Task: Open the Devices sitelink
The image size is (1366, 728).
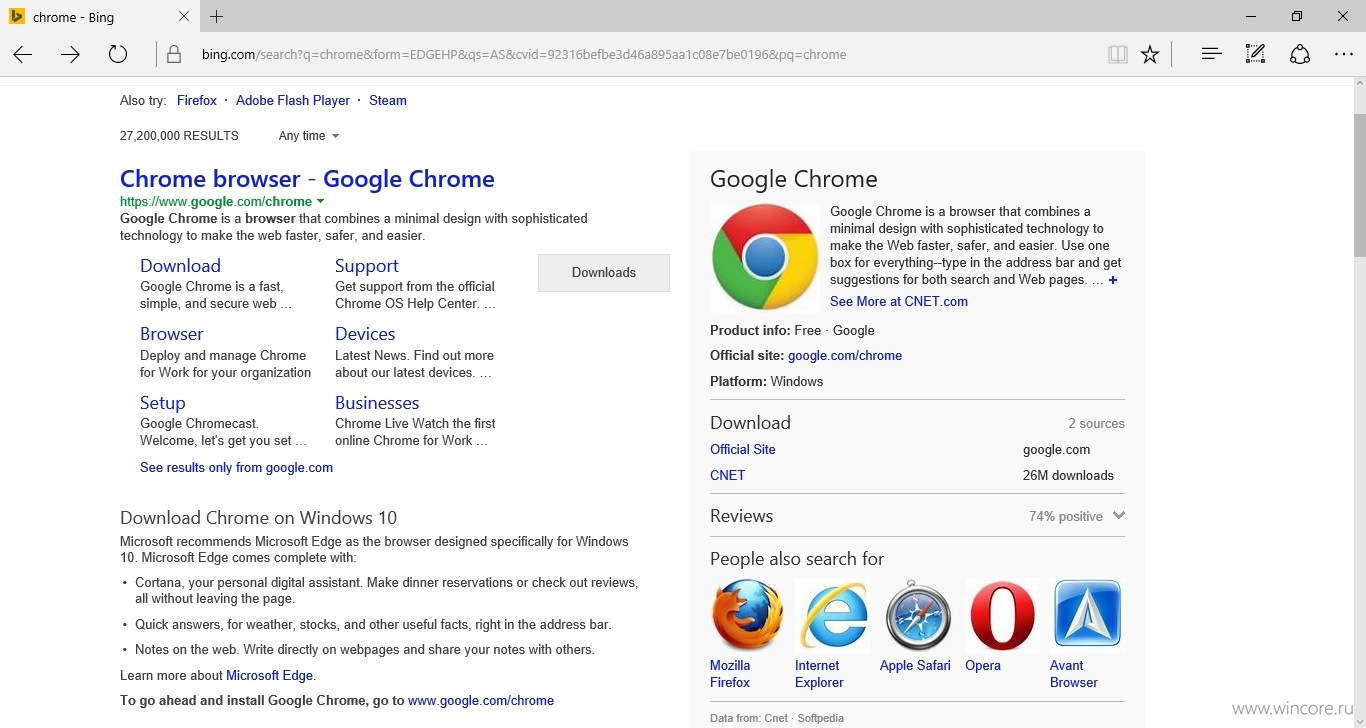Action: [x=365, y=334]
